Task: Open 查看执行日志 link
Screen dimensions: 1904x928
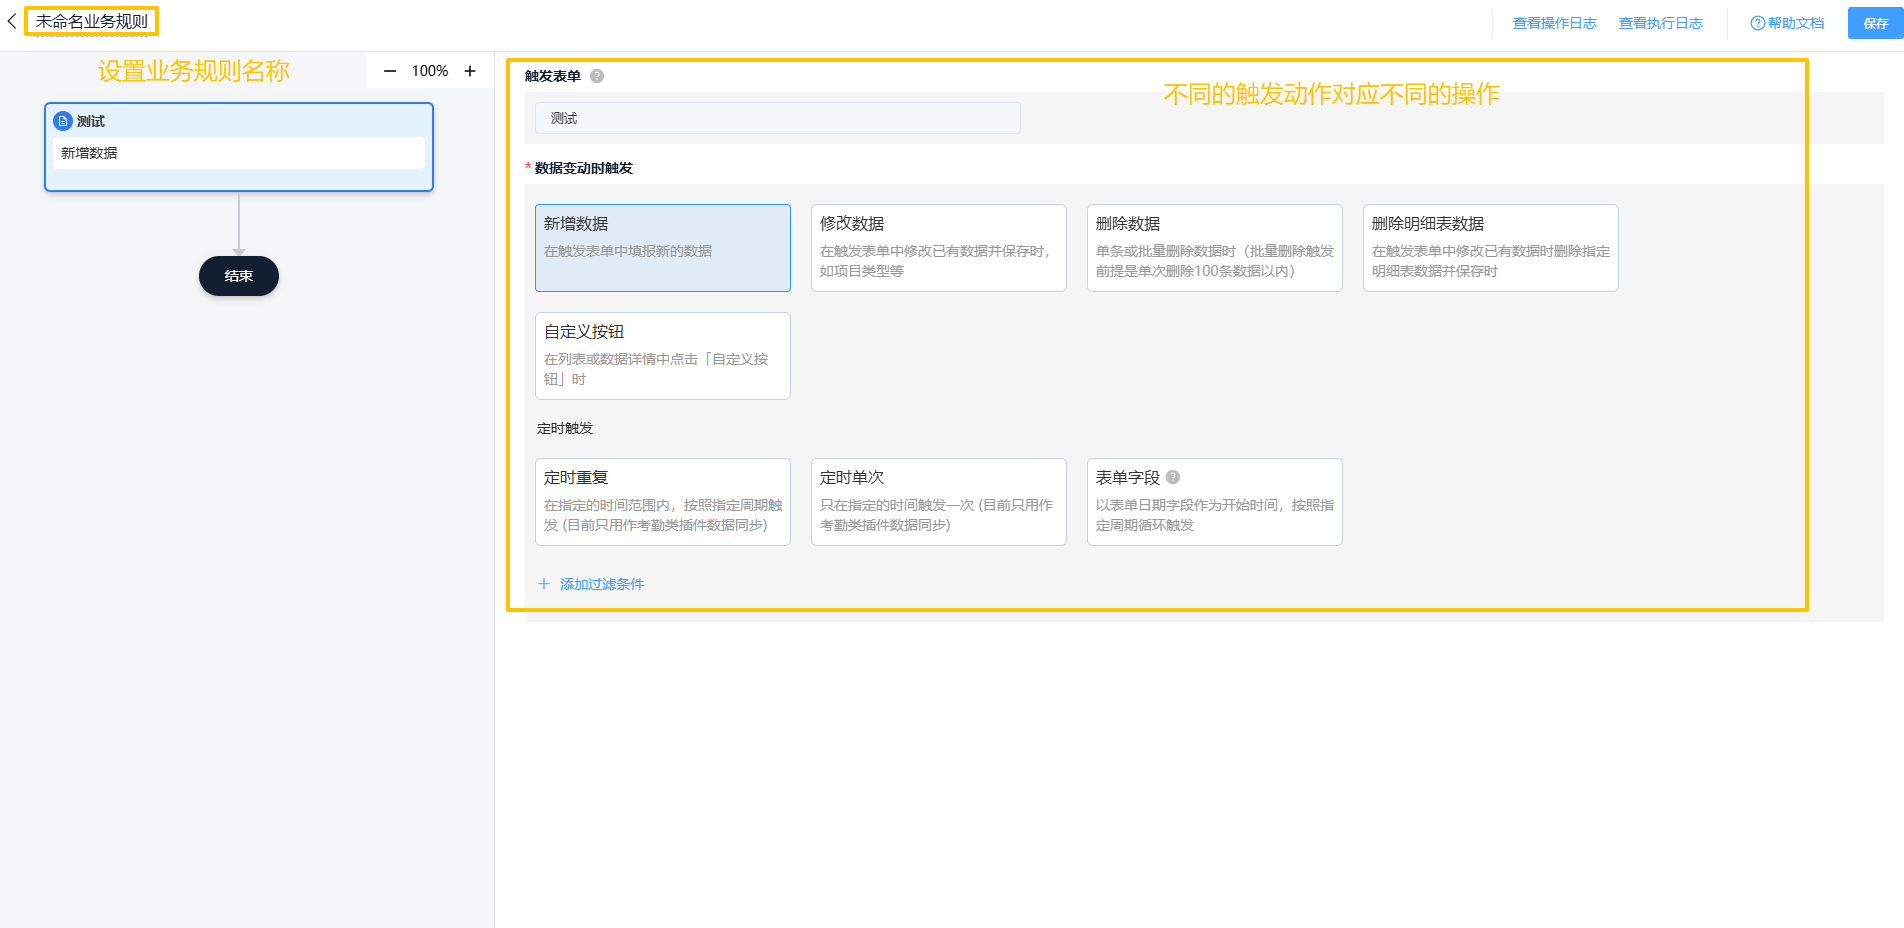Action: pos(1660,23)
